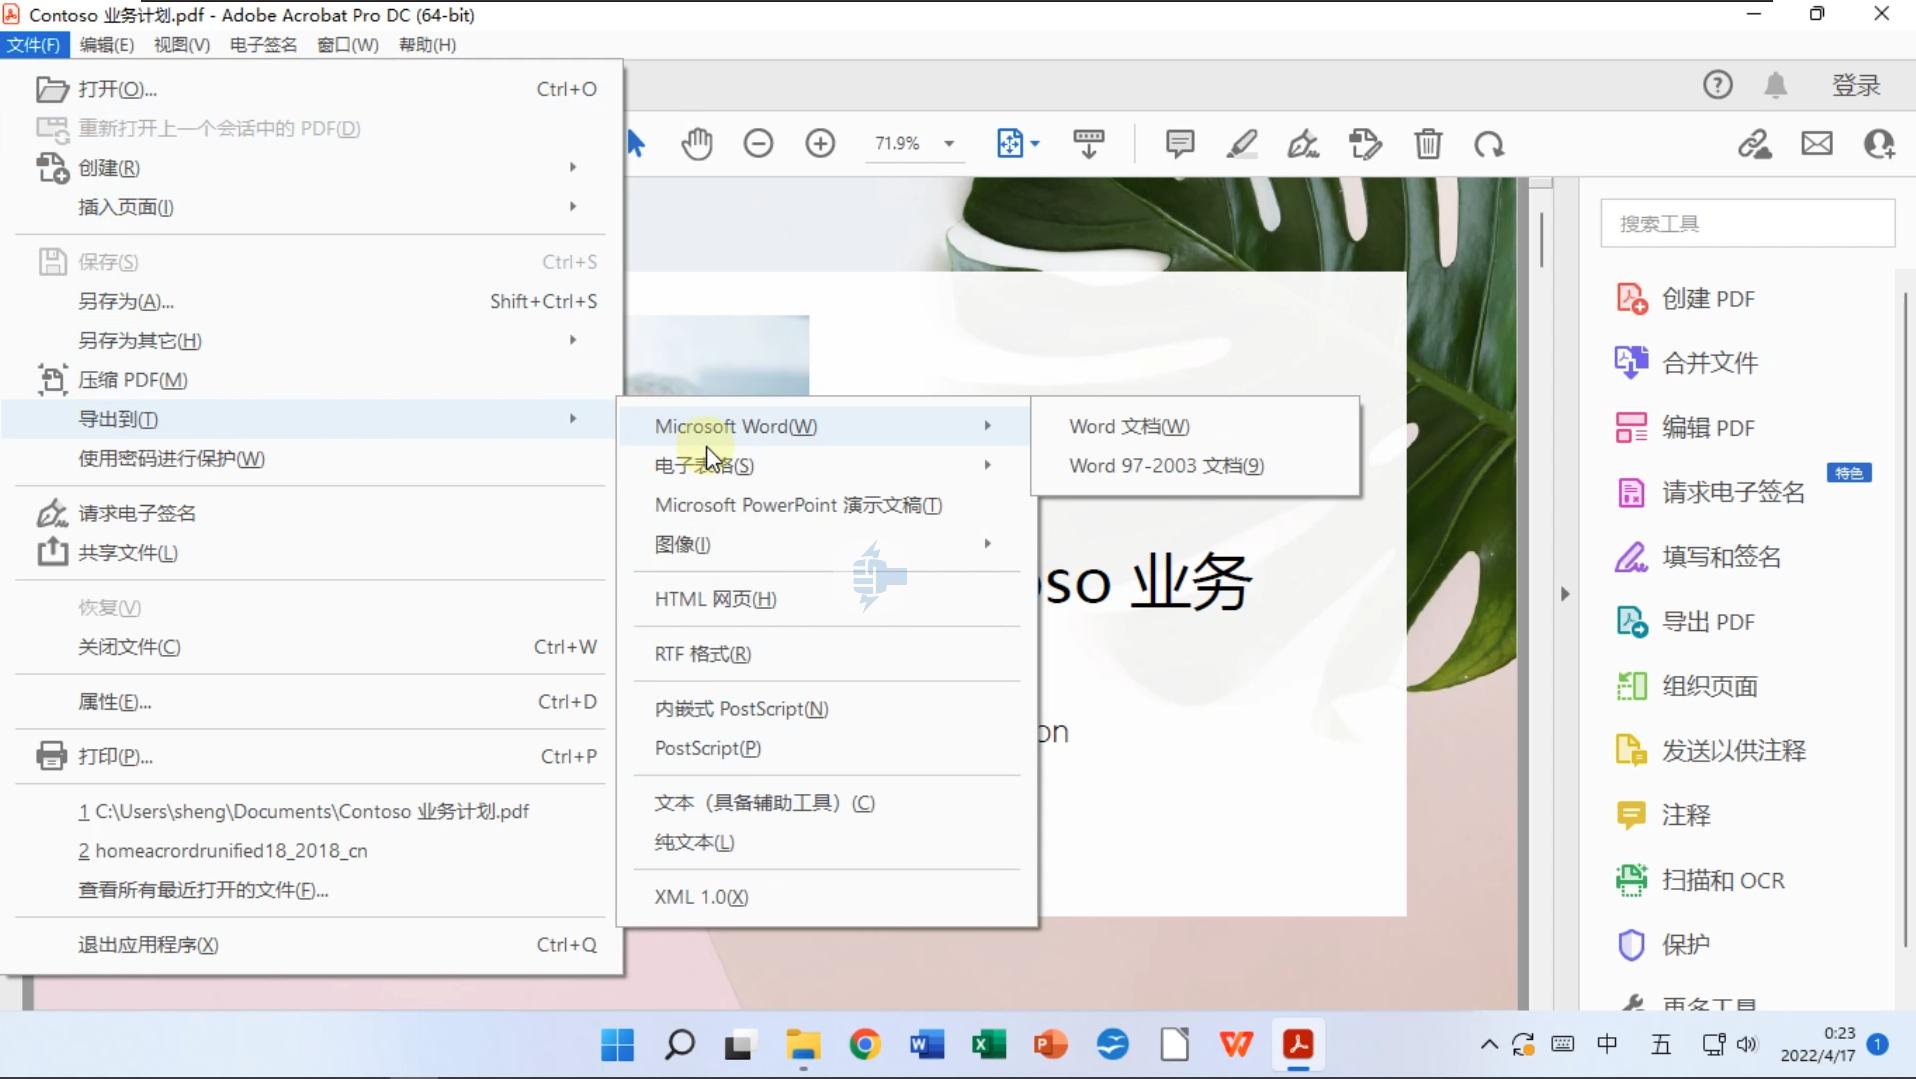The width and height of the screenshot is (1916, 1079).
Task: Expand the 图像 export submenu
Action: coord(682,544)
